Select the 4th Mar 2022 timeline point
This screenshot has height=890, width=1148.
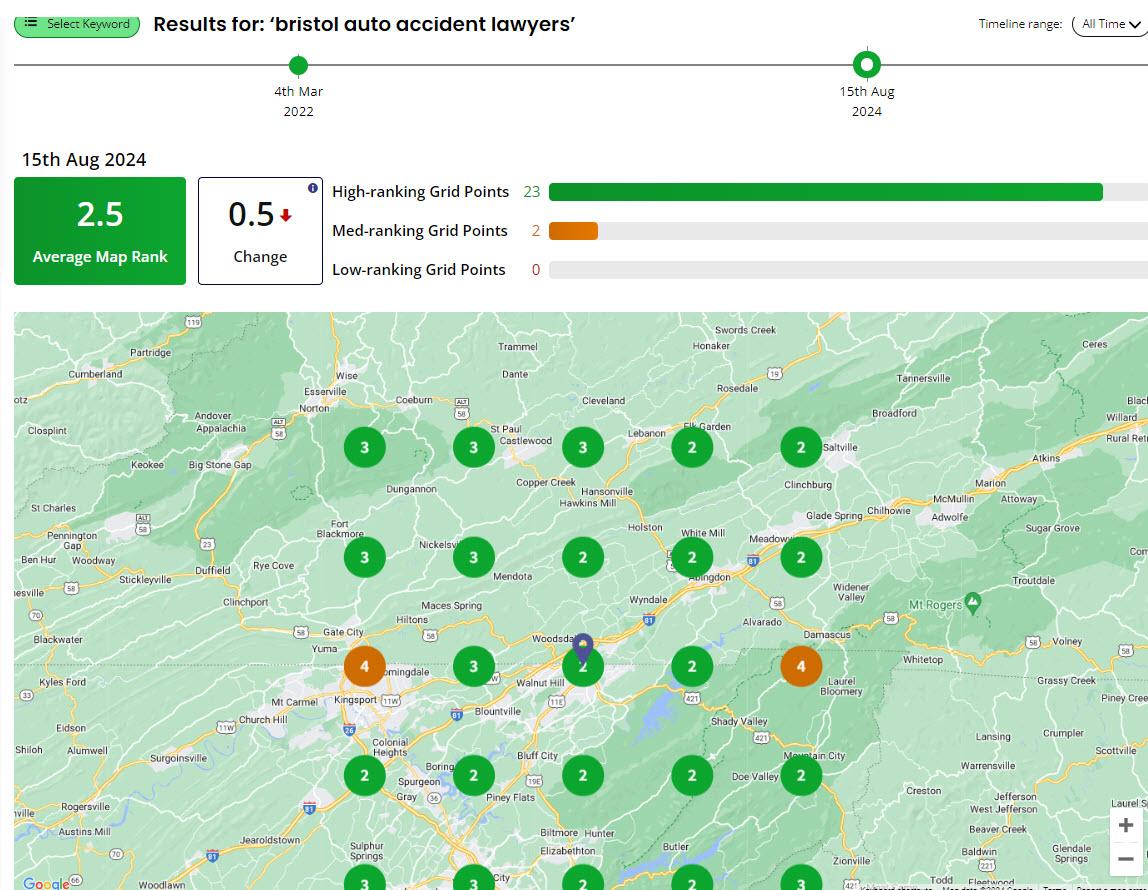298,65
